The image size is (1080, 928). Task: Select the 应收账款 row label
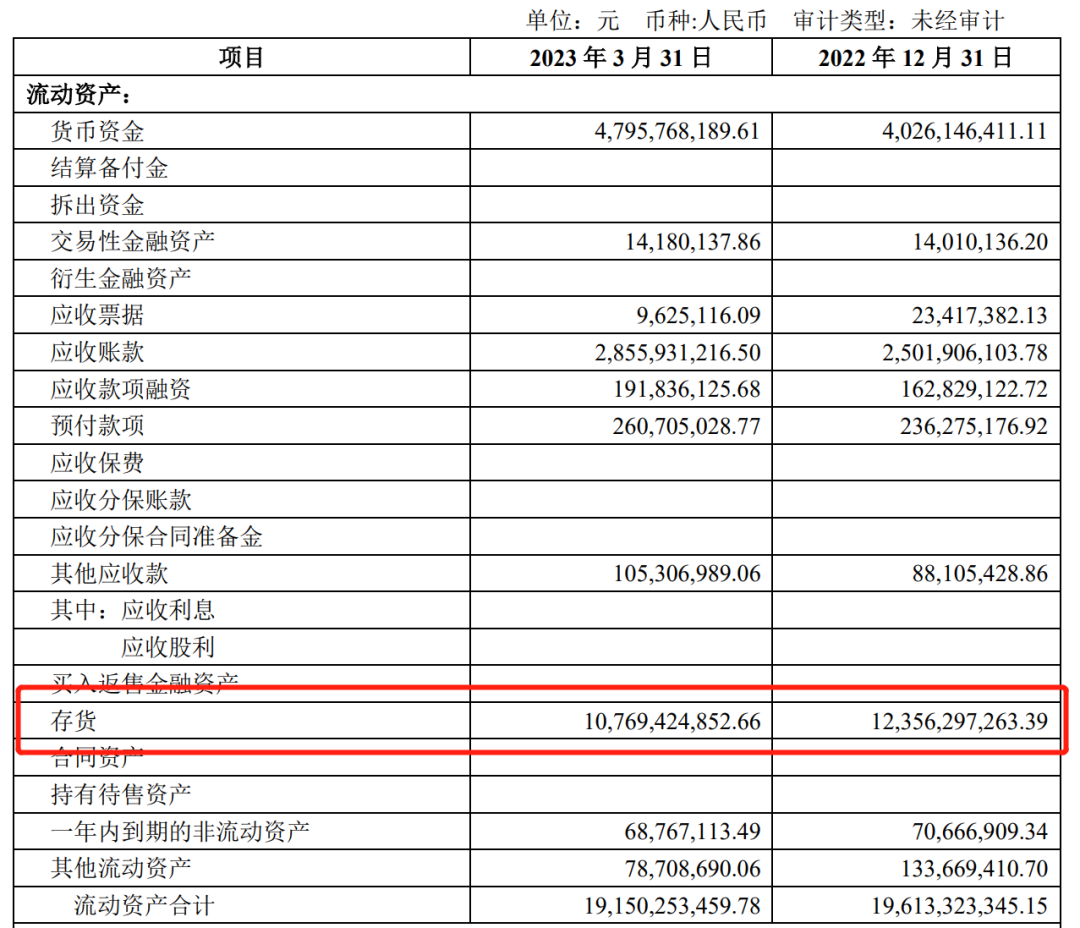[x=97, y=352]
